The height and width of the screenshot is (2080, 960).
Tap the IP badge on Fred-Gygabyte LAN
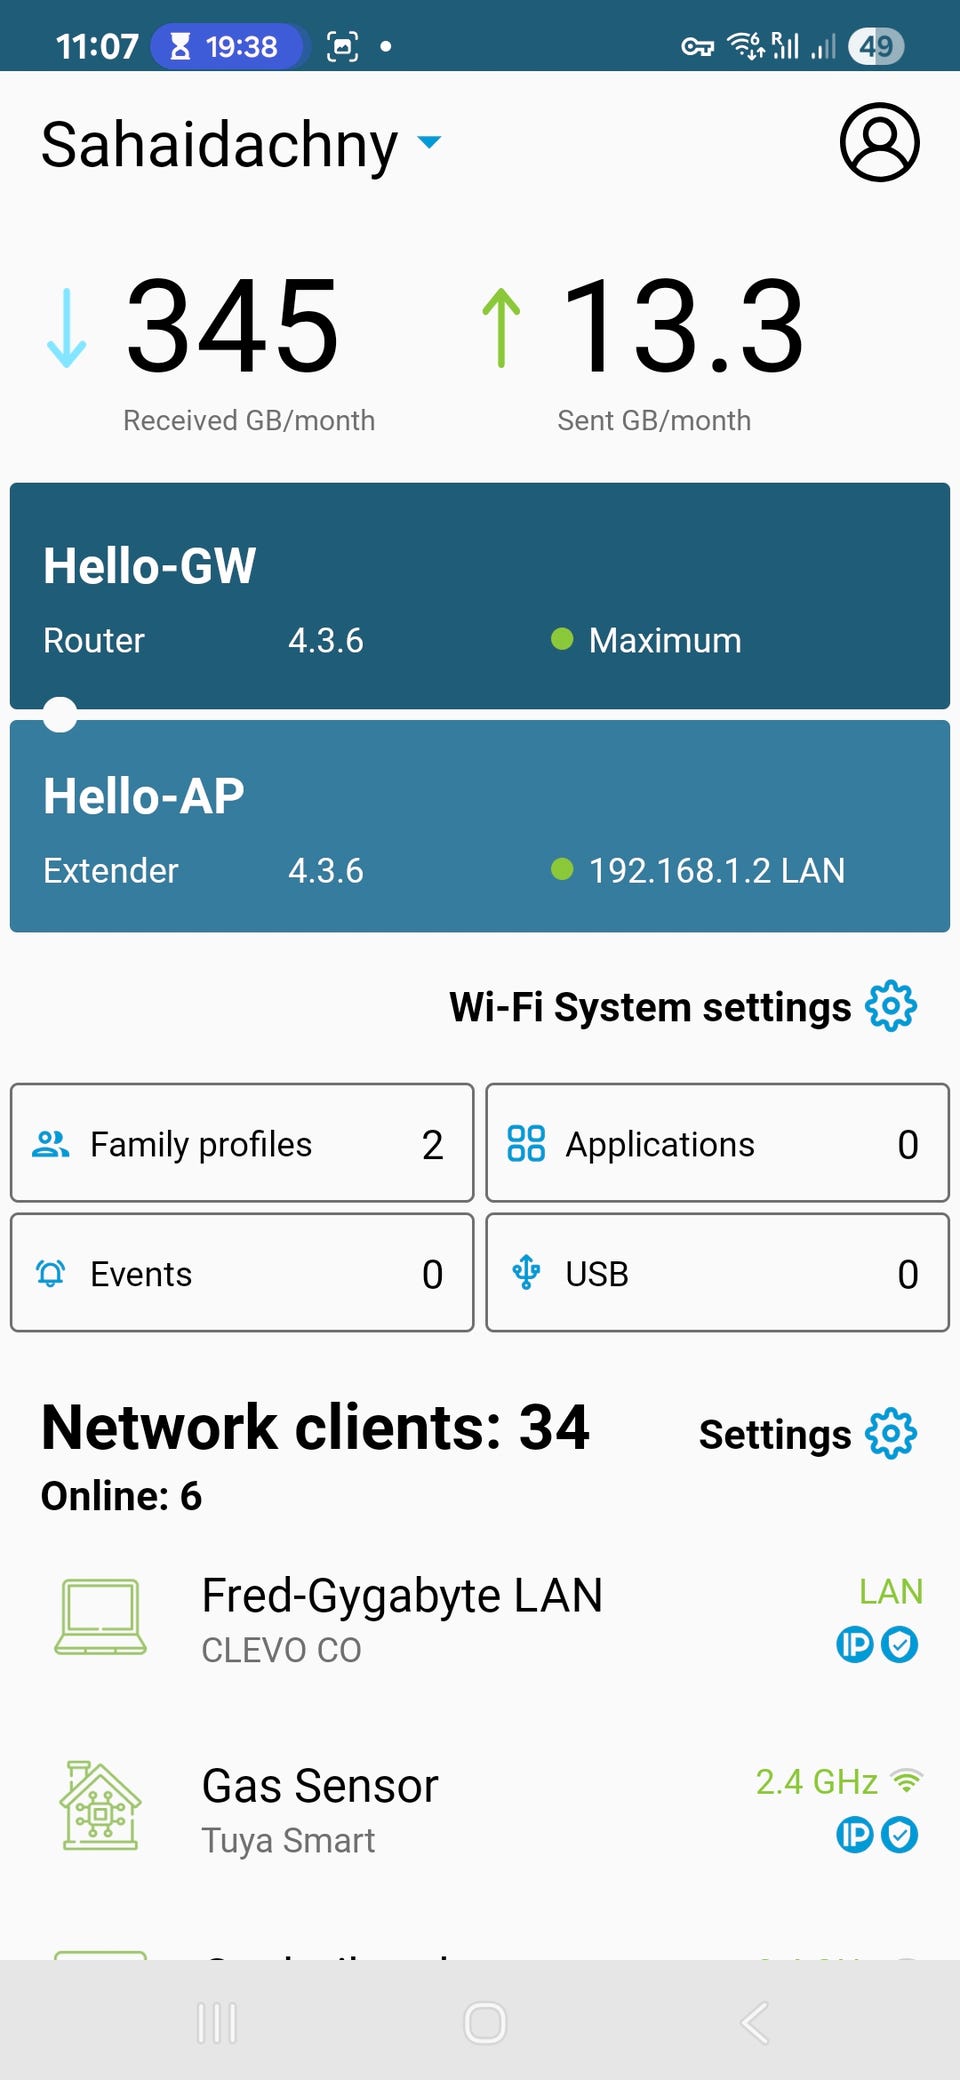[855, 1645]
